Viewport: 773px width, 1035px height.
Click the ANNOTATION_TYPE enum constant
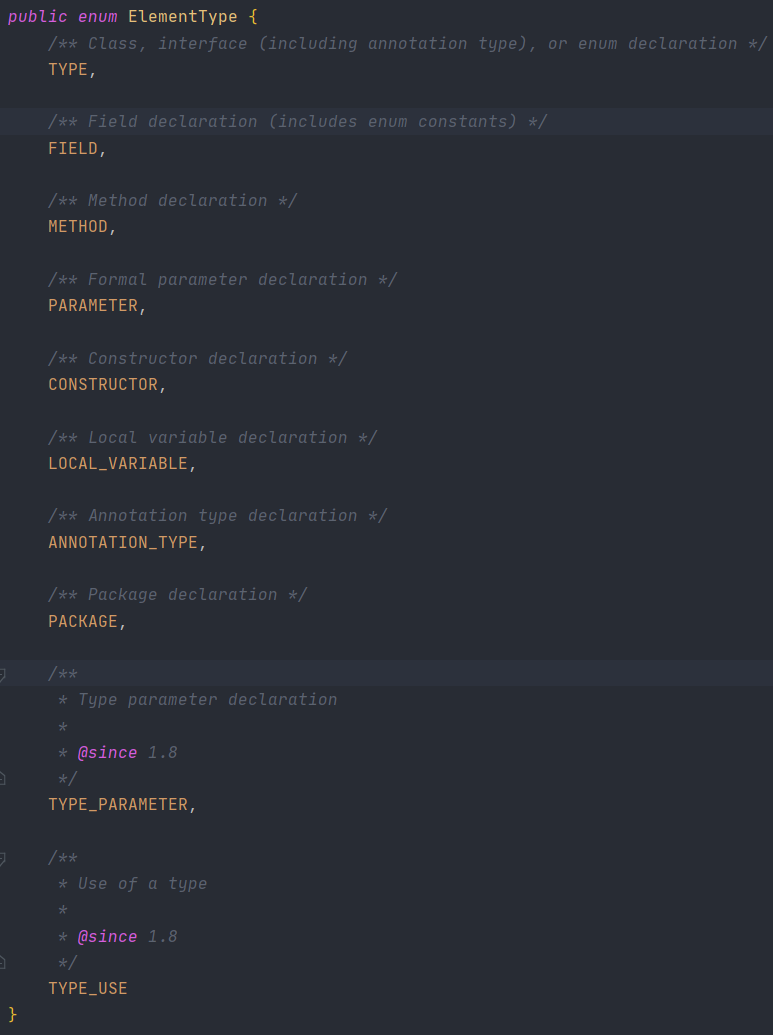tap(123, 542)
